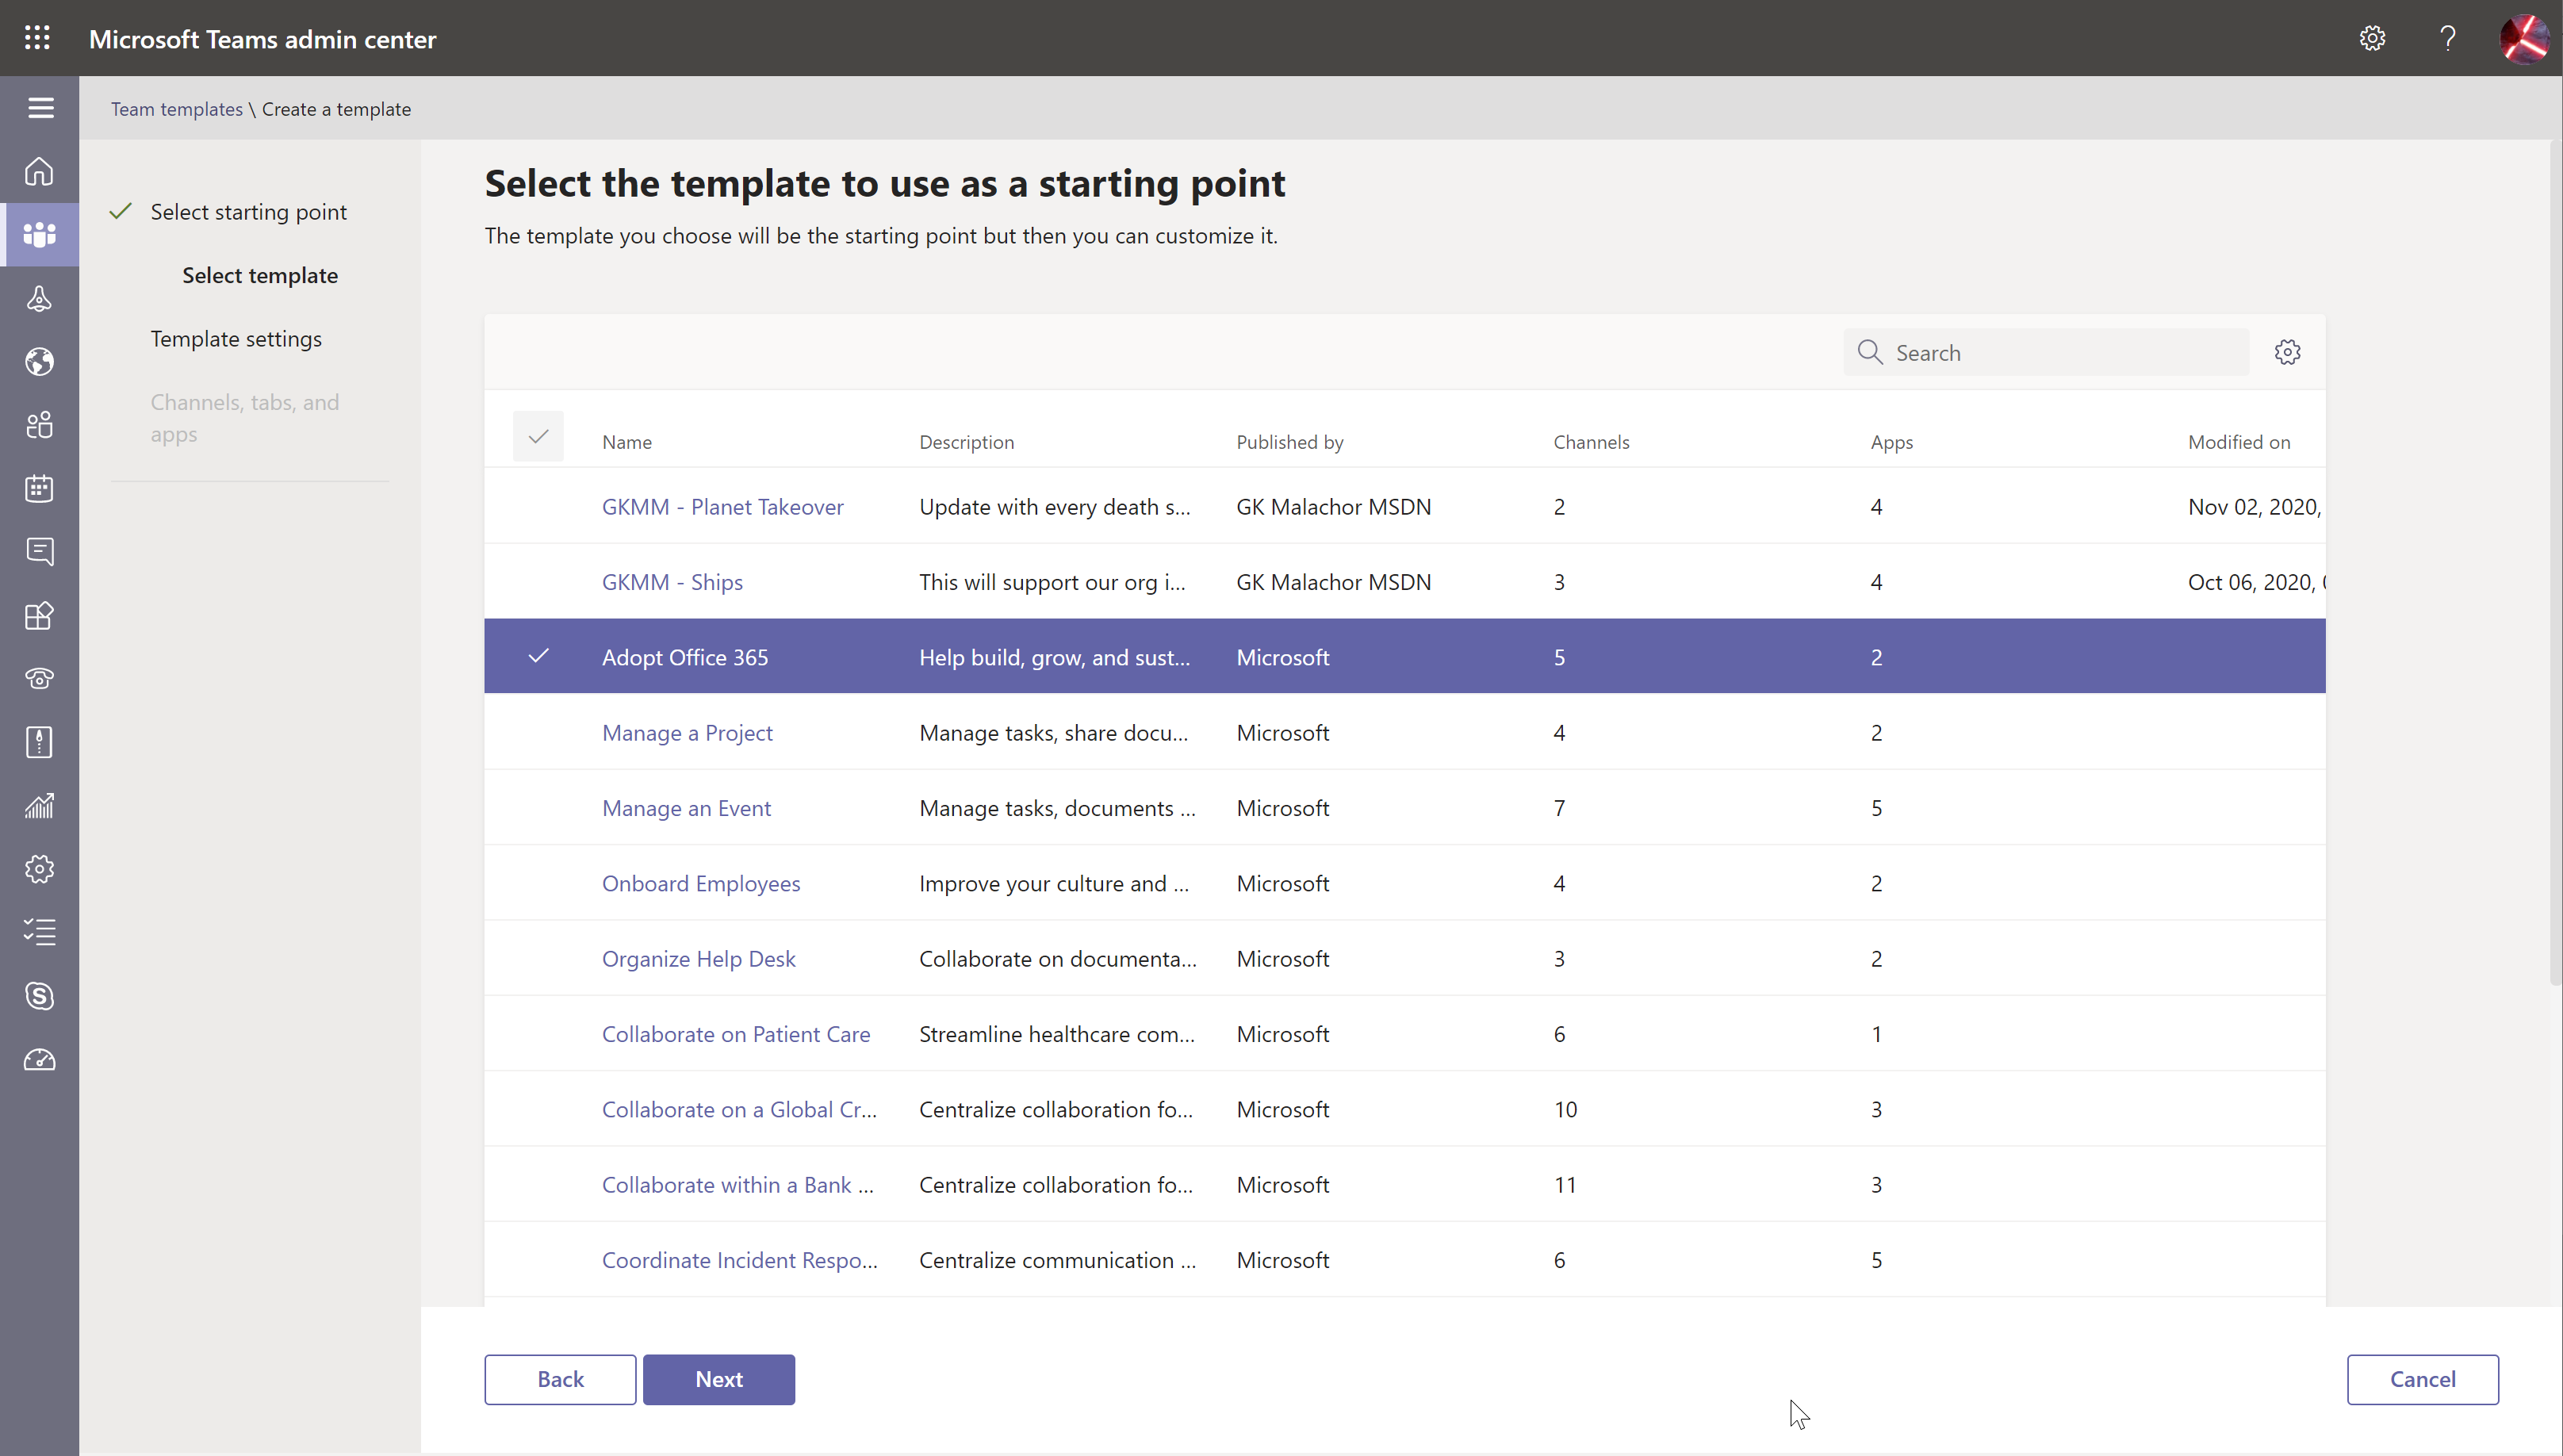Open the app launcher waffle icon
This screenshot has height=1456, width=2563.
(x=38, y=38)
